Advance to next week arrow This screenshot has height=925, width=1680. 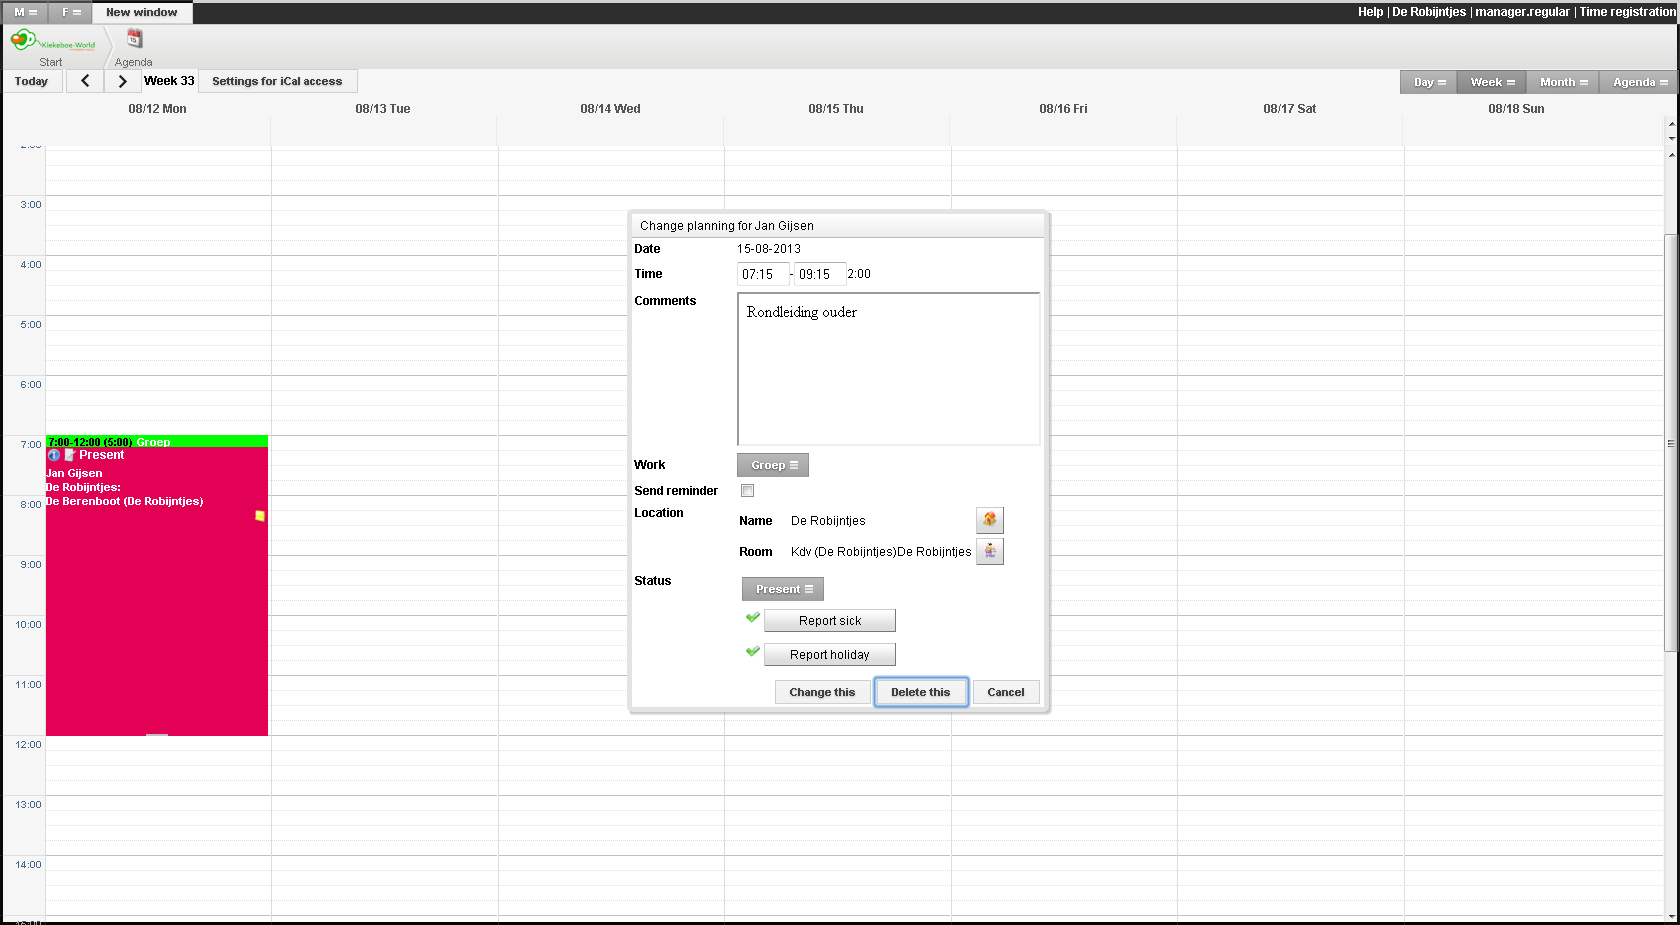click(x=122, y=81)
